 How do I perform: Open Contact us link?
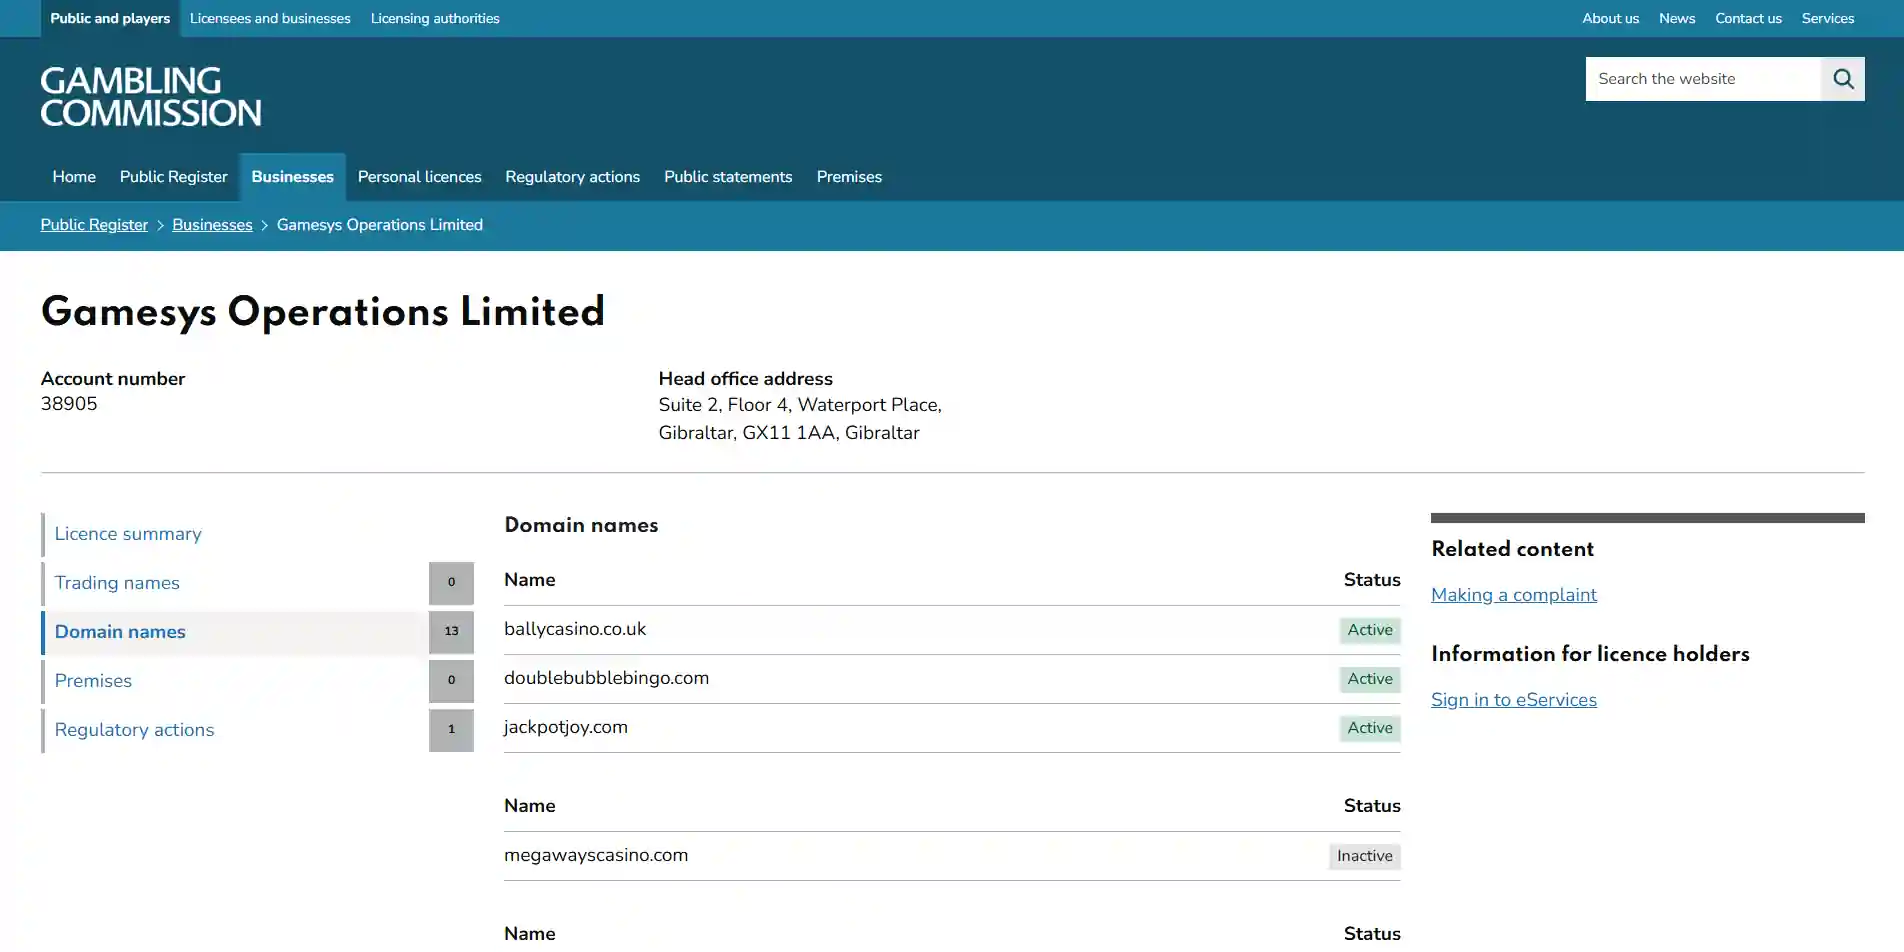click(1748, 18)
